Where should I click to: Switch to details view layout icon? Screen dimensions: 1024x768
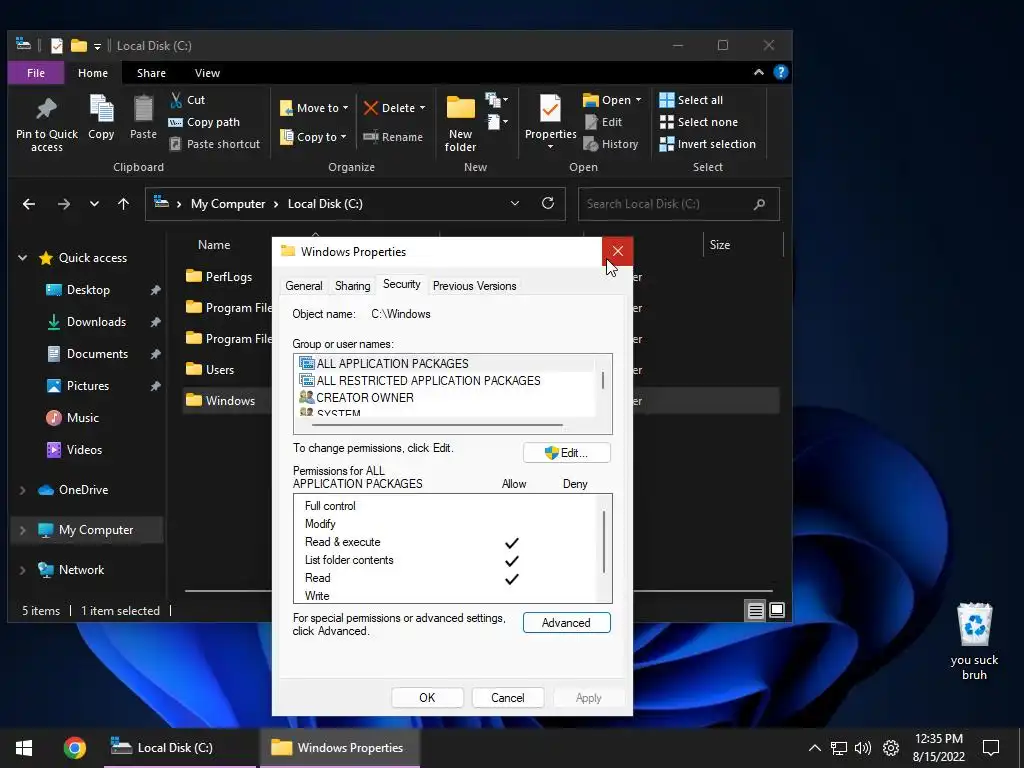point(756,611)
